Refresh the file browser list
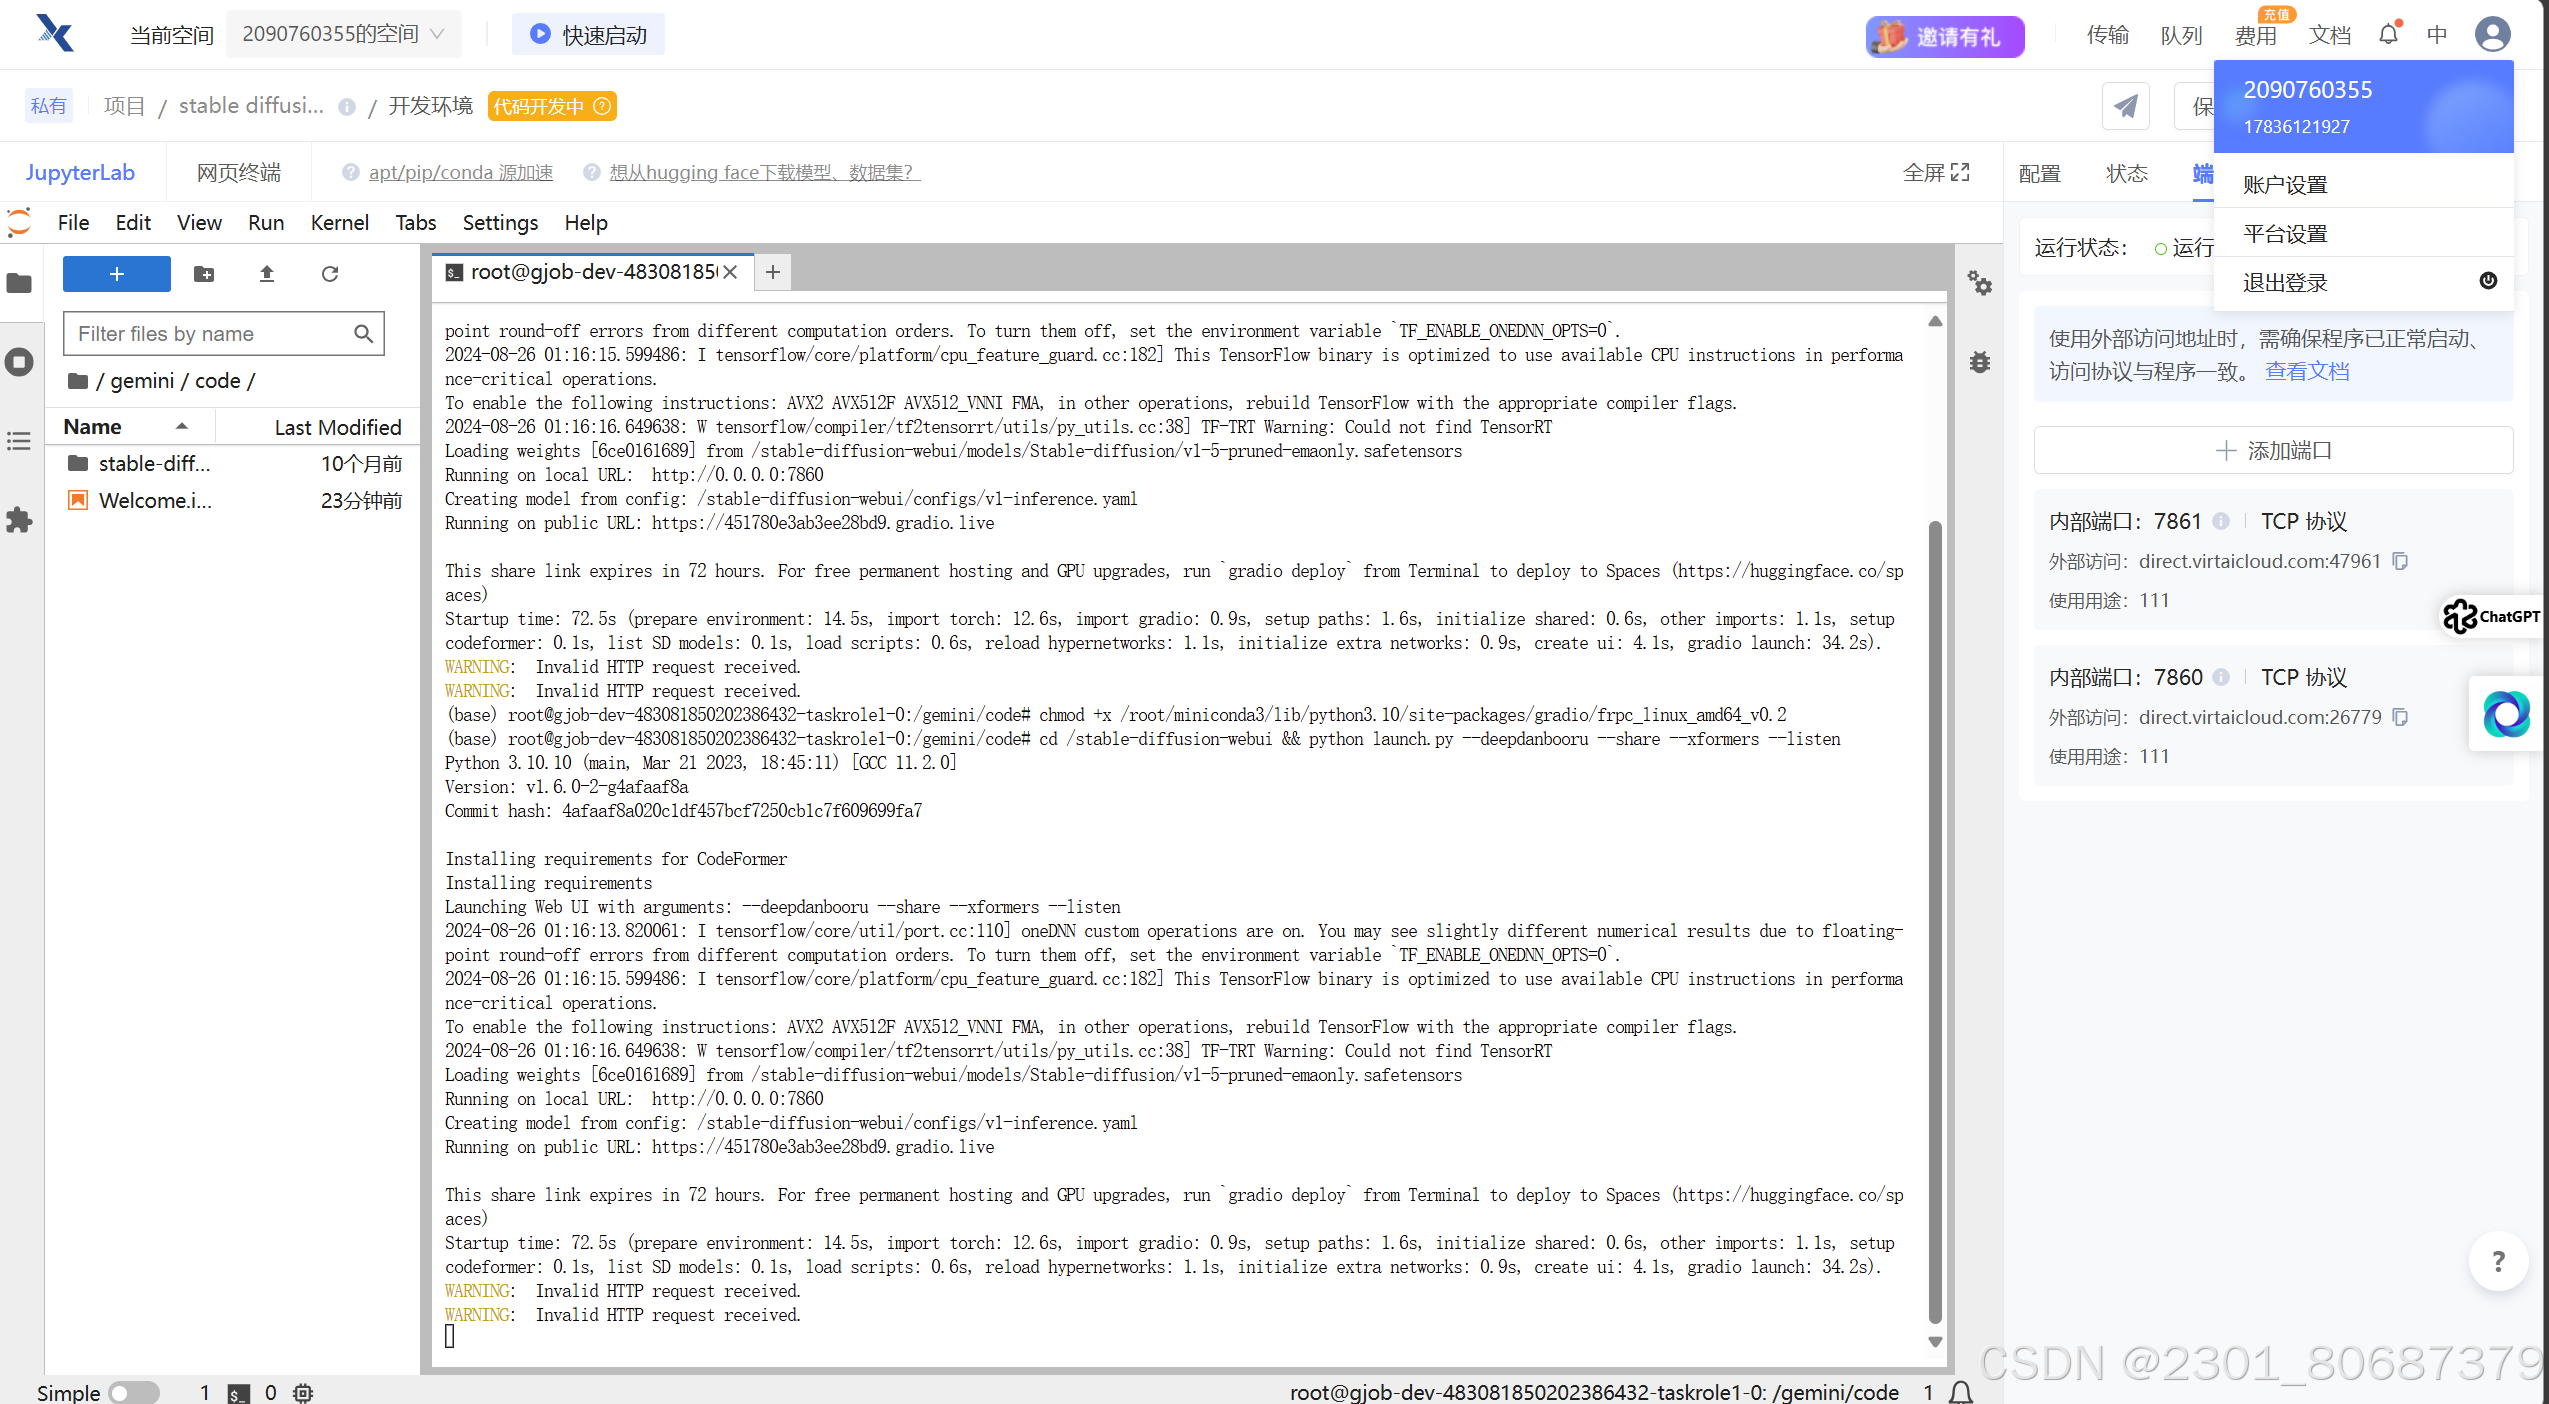Viewport: 2549px width, 1404px height. tap(330, 274)
